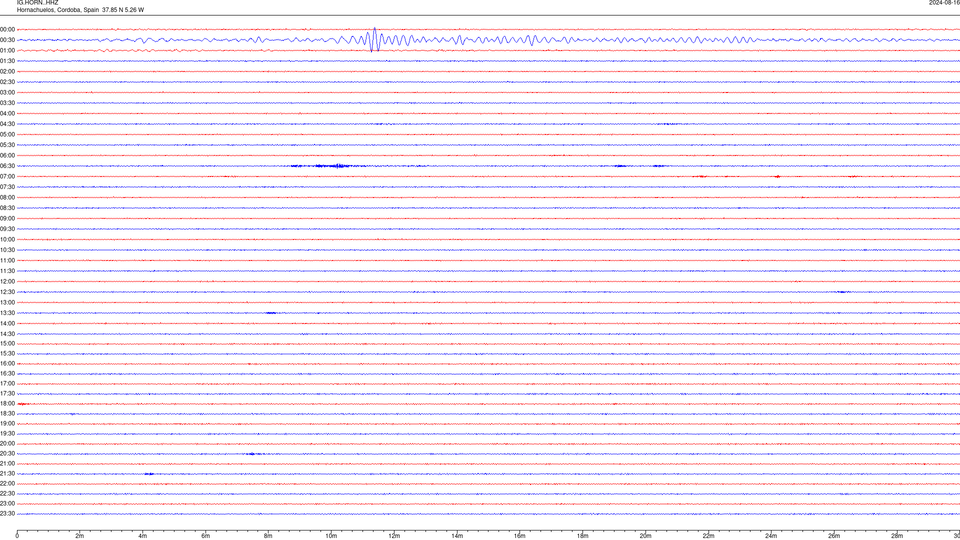Click the 16m tick on the minutes axis
The image size is (960, 540).
pos(520,536)
